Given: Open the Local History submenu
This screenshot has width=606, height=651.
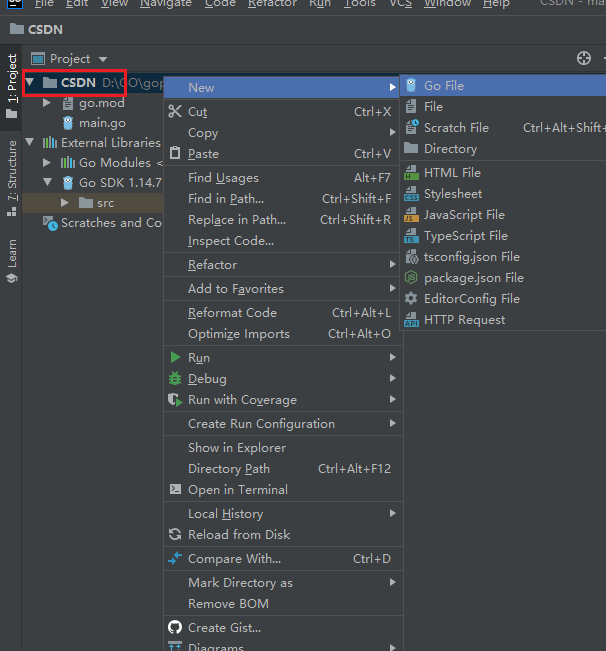Looking at the screenshot, I should pos(283,514).
